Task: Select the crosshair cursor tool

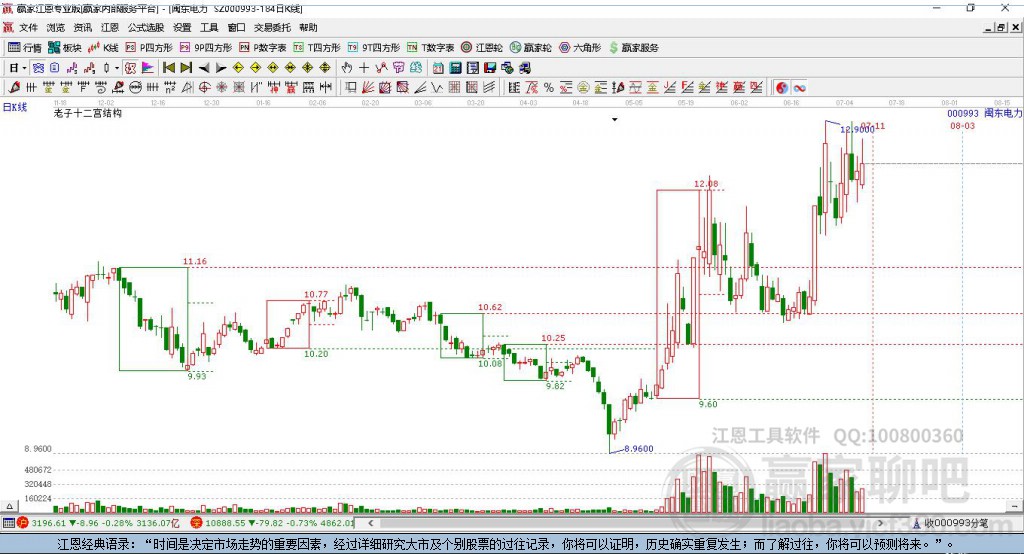Action: click(364, 68)
